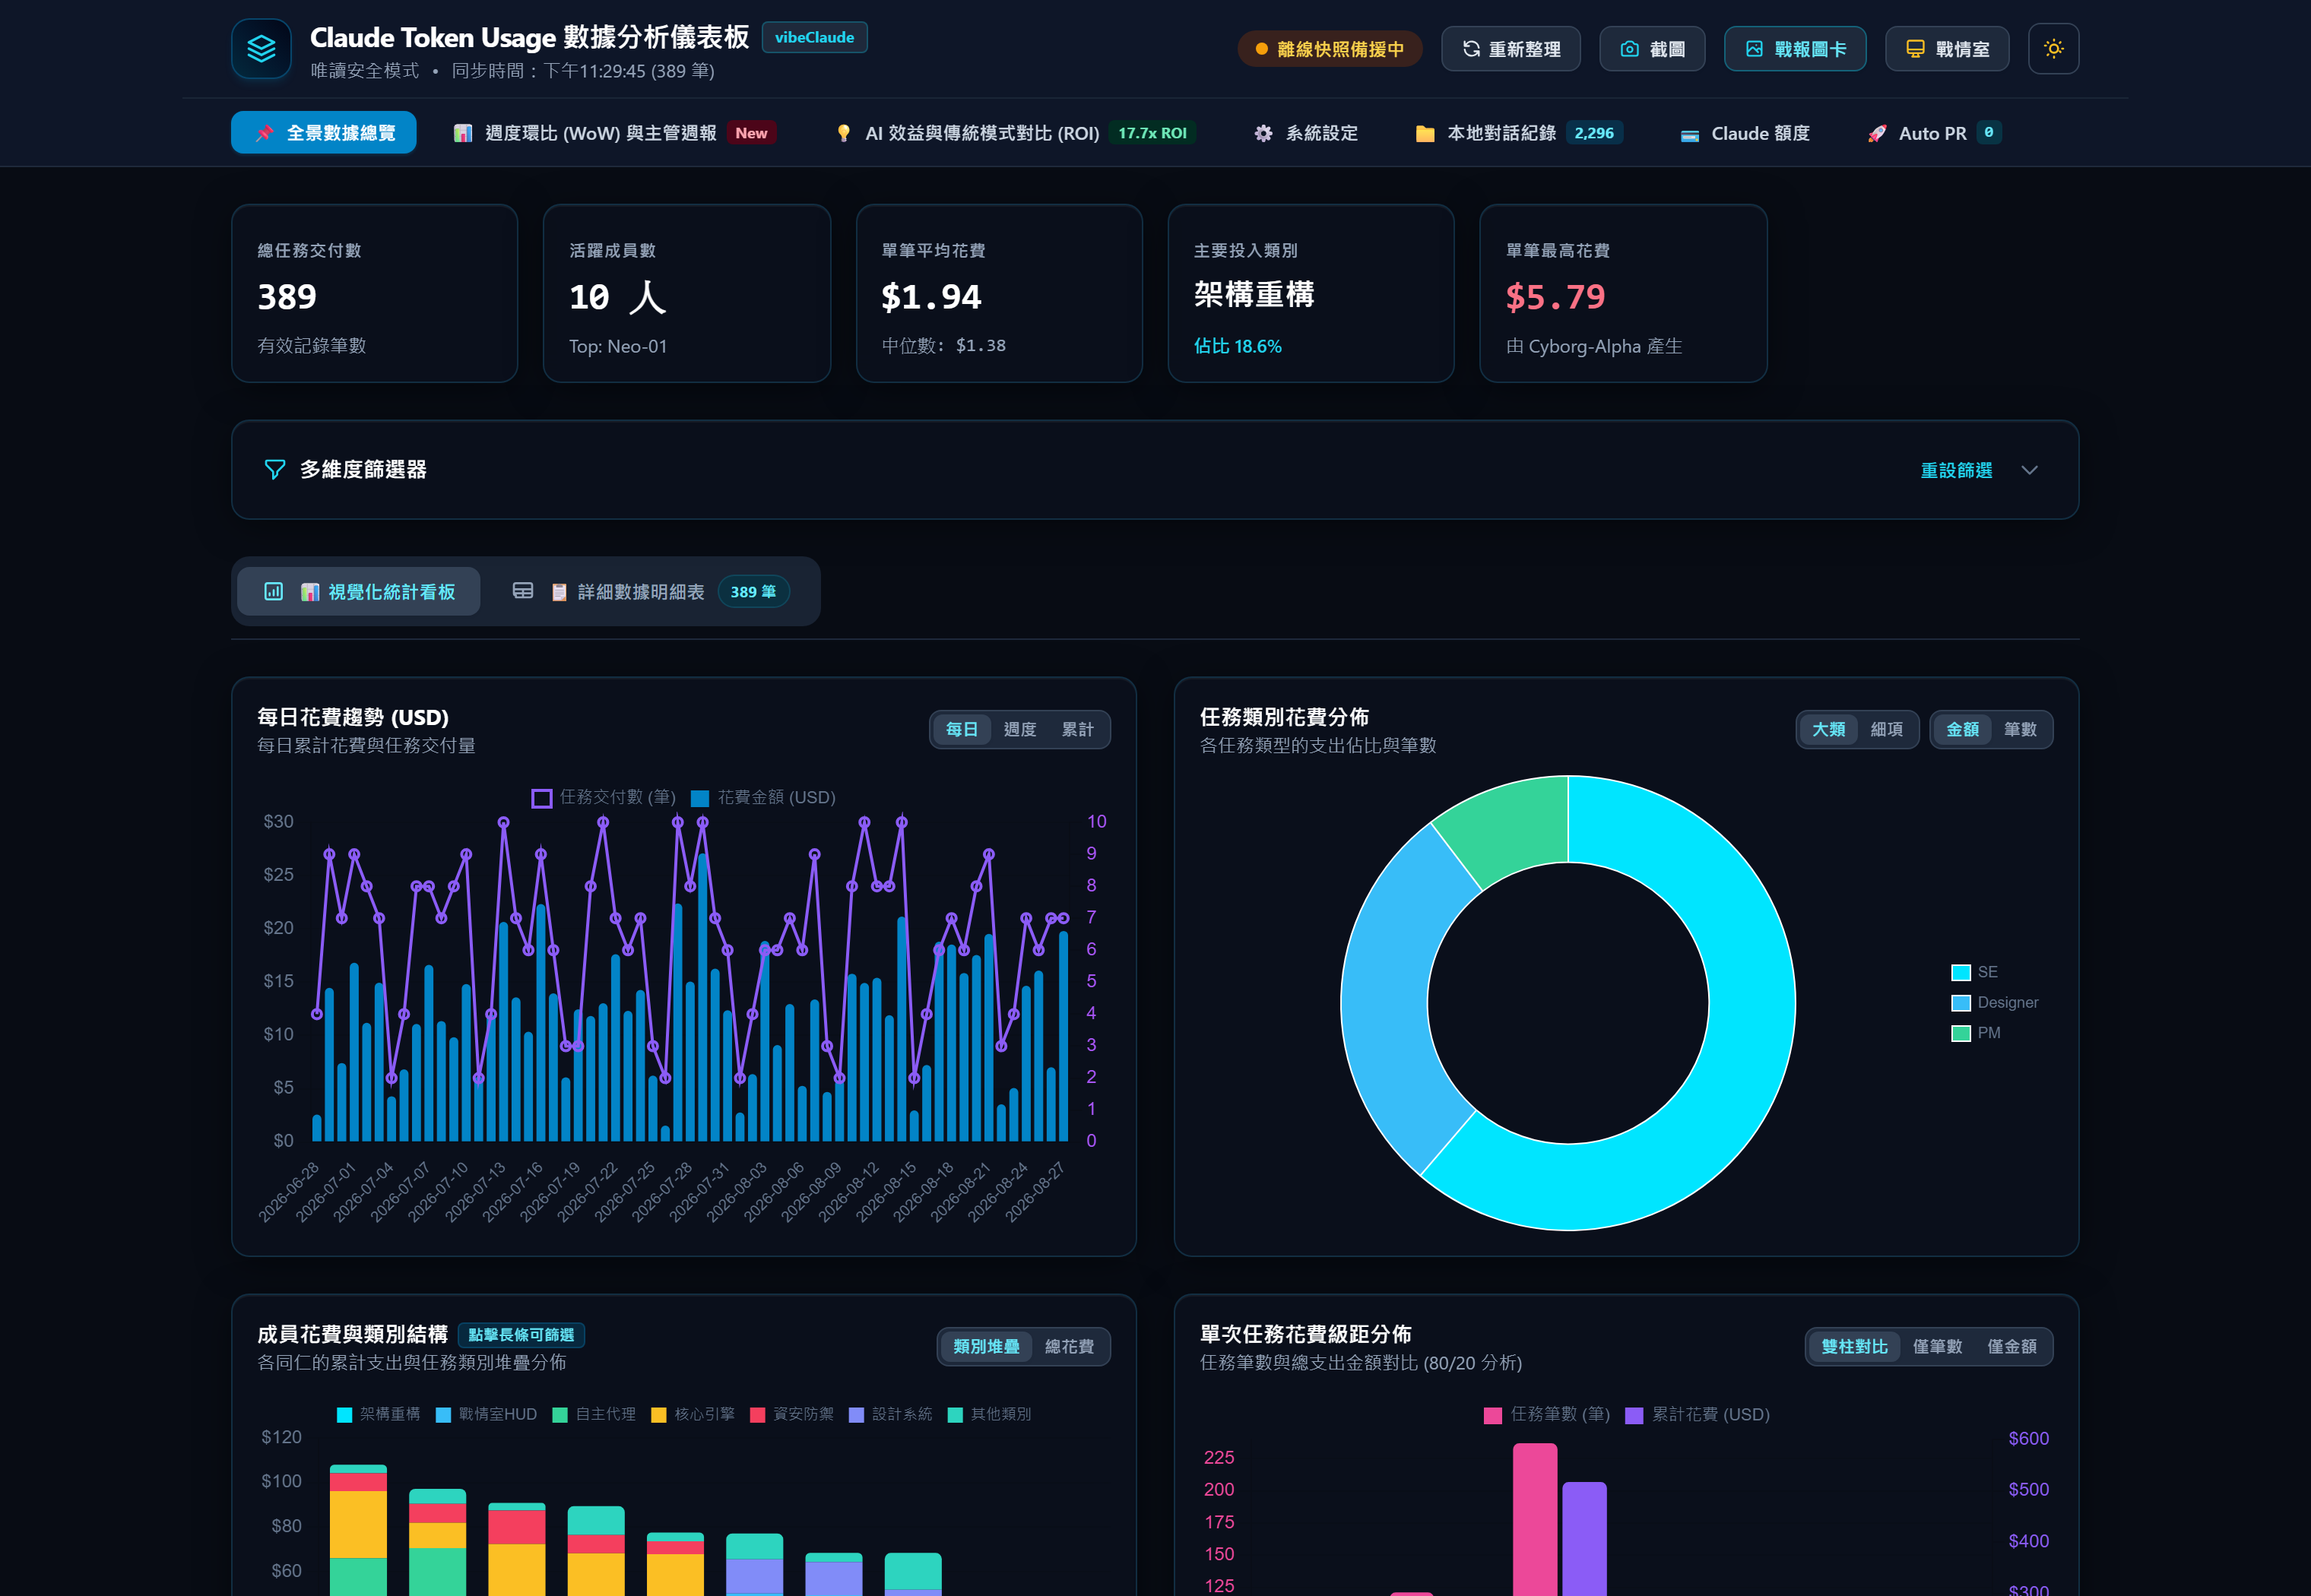Image resolution: width=2311 pixels, height=1596 pixels.
Task: Click the camera icon on the 截圖 button
Action: click(x=1629, y=49)
